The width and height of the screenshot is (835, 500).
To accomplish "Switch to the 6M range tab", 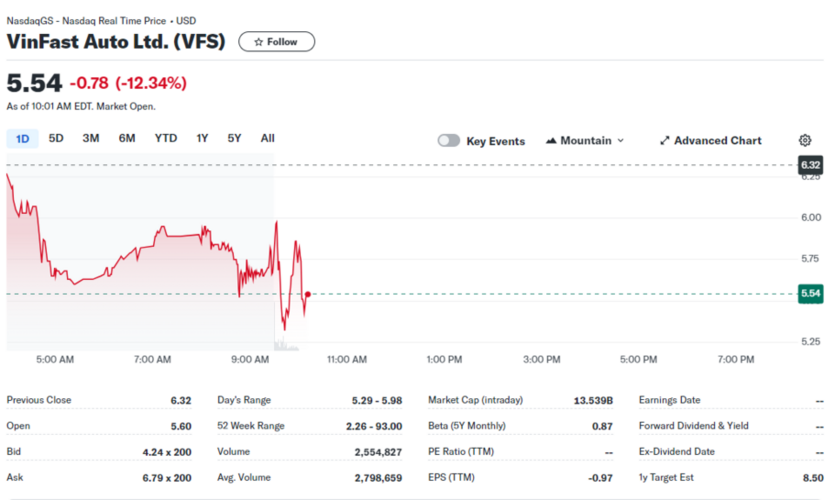I will [x=127, y=138].
